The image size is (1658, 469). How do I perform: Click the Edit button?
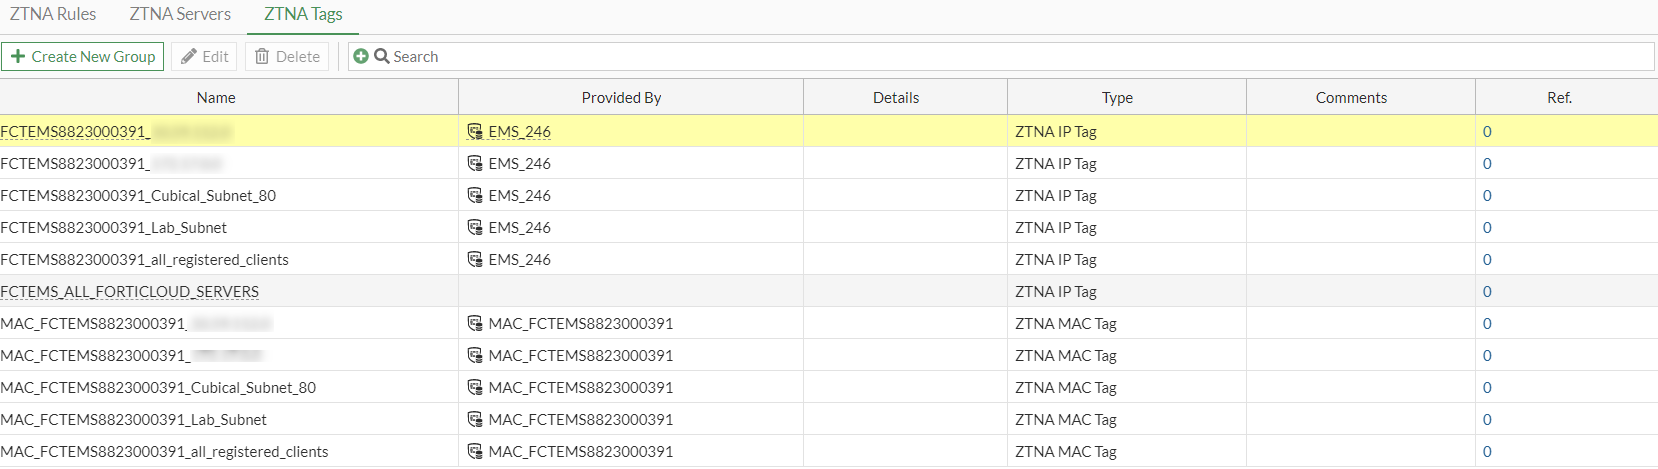(204, 57)
